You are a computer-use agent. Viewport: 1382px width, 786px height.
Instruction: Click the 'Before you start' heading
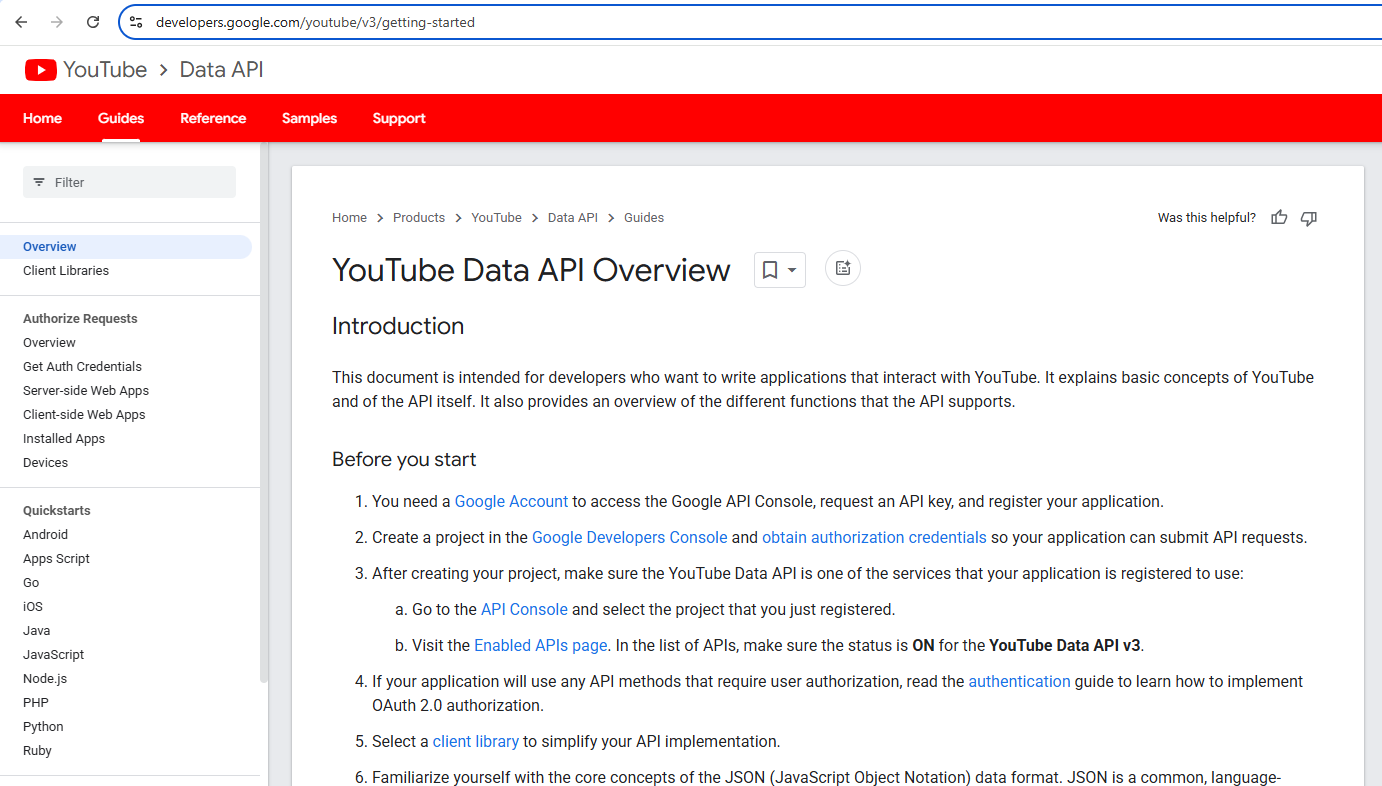[404, 459]
